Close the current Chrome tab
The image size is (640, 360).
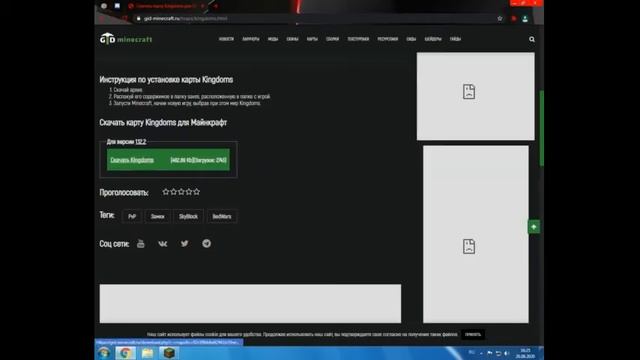click(x=202, y=6)
